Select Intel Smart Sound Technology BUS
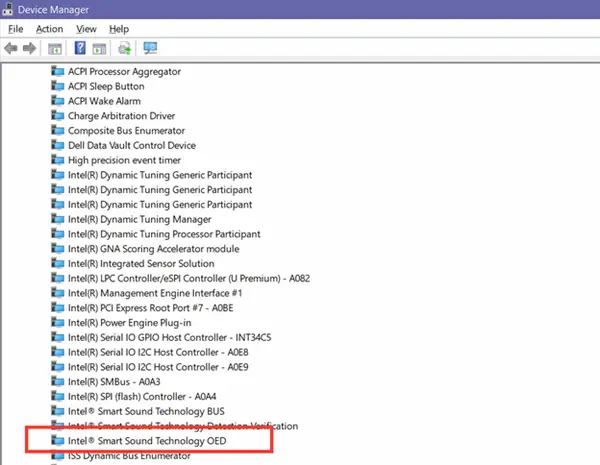This screenshot has width=600, height=465. [146, 411]
